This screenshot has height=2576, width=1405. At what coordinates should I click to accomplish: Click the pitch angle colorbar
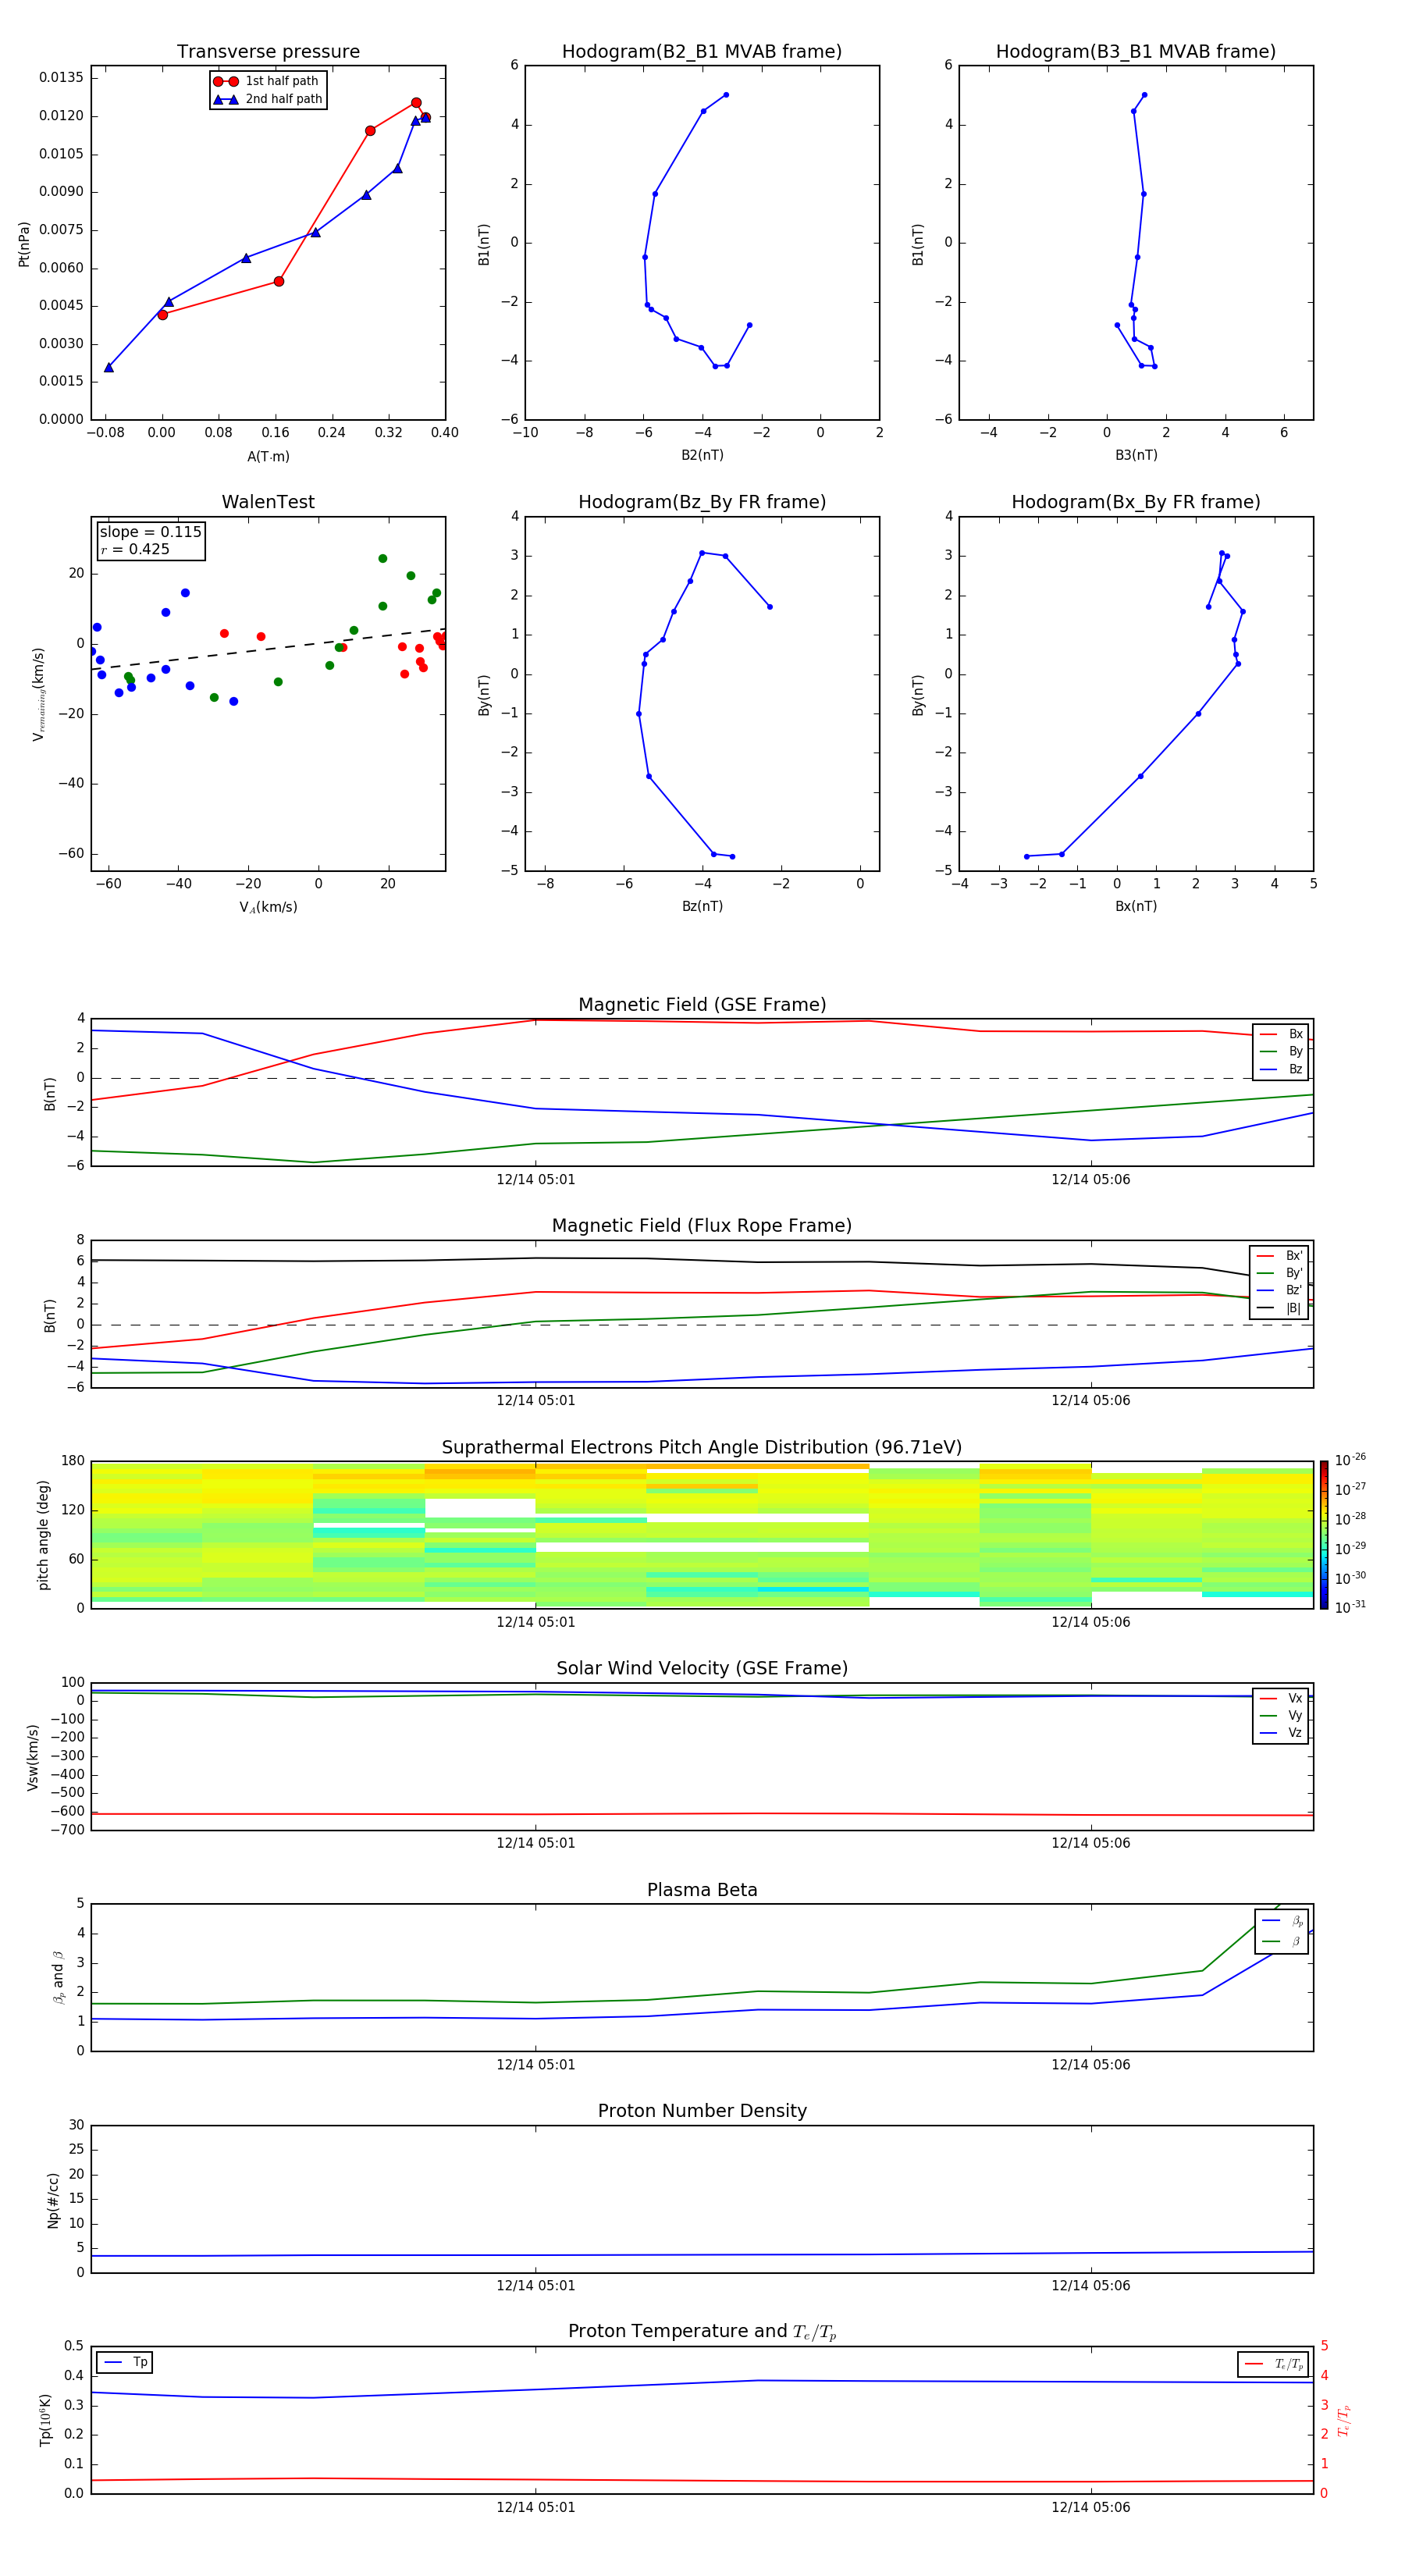tap(1323, 1534)
